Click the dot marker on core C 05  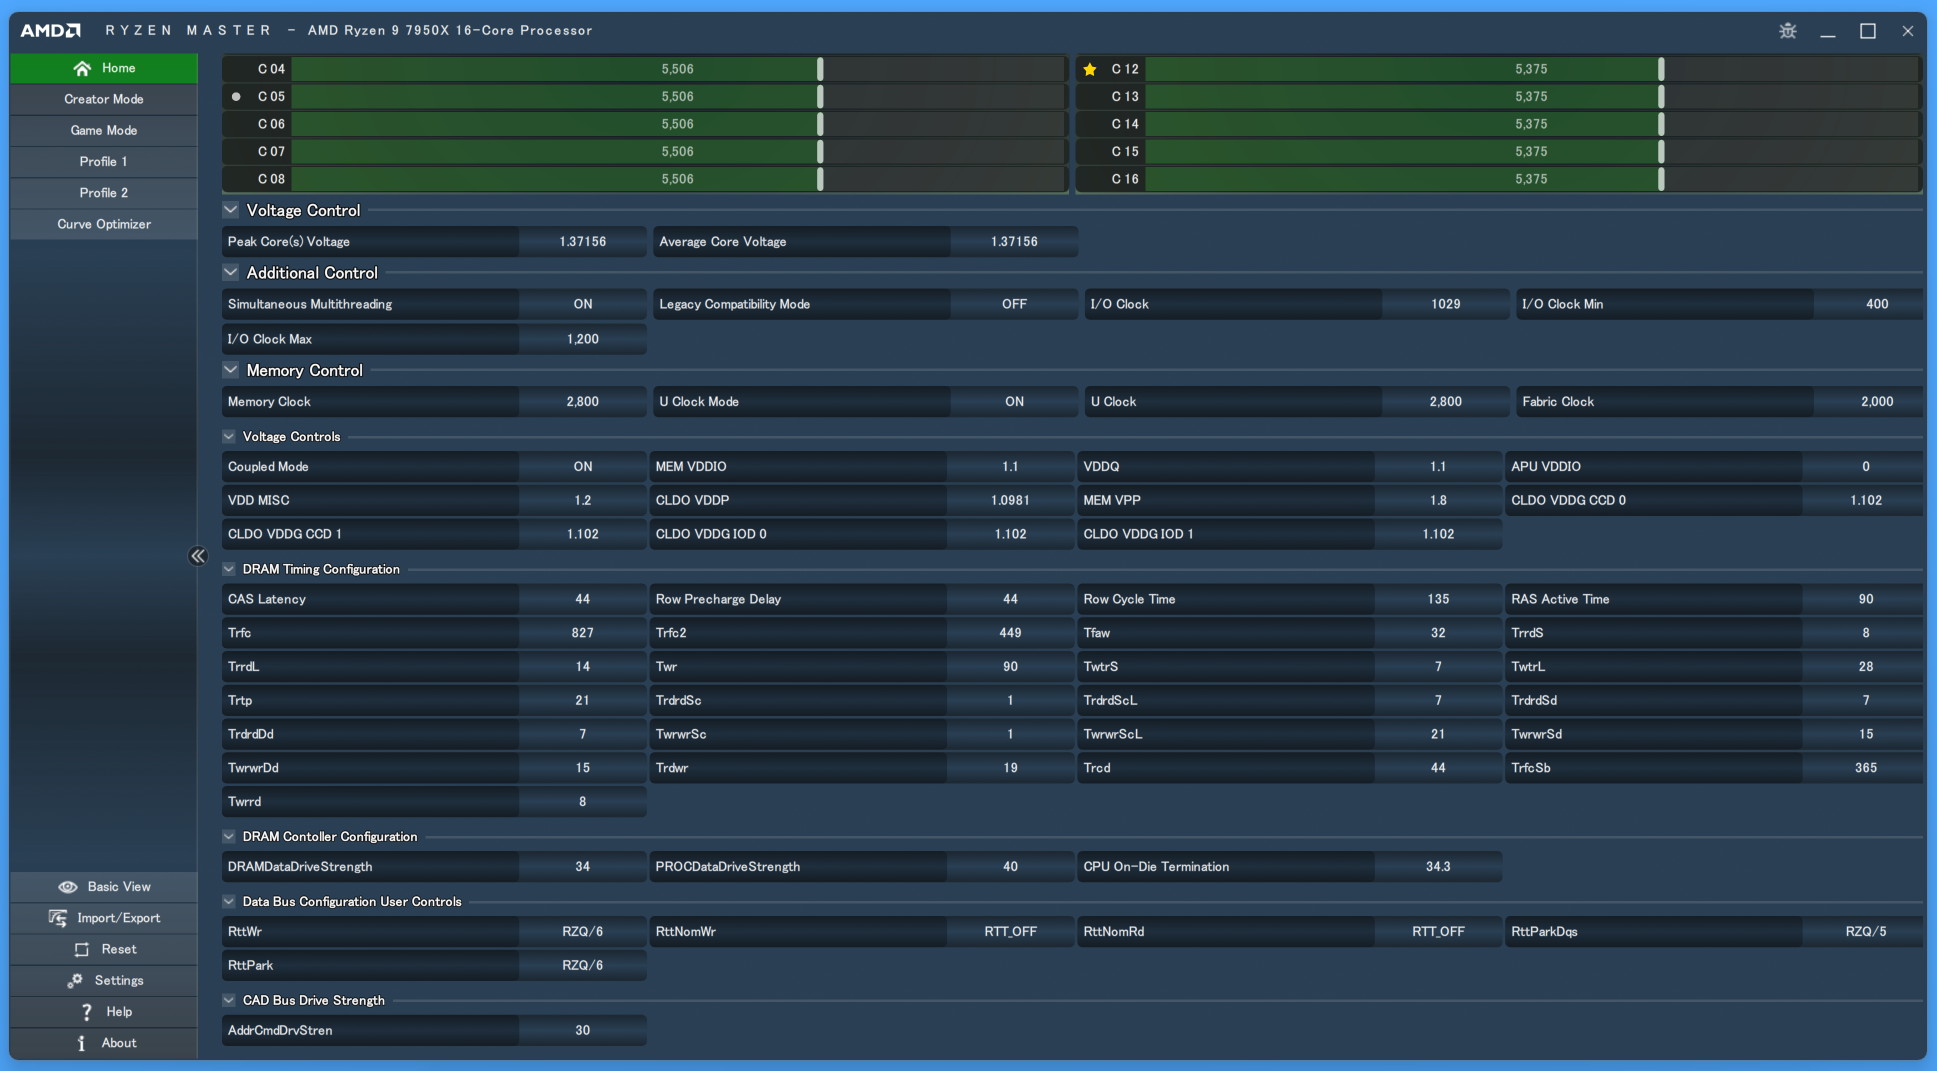(x=236, y=97)
